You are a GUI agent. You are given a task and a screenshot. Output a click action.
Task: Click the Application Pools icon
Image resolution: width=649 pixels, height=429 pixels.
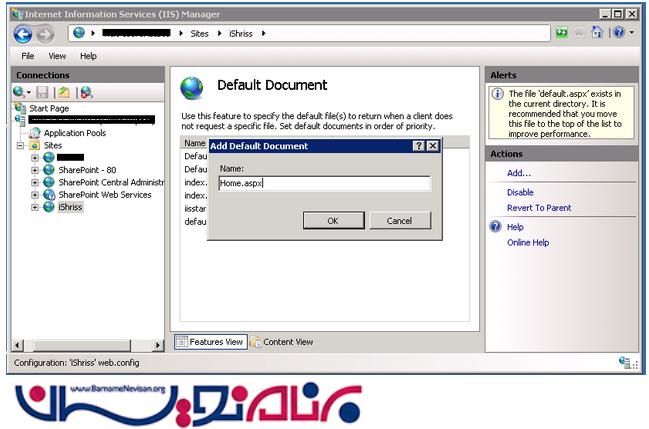tap(35, 133)
